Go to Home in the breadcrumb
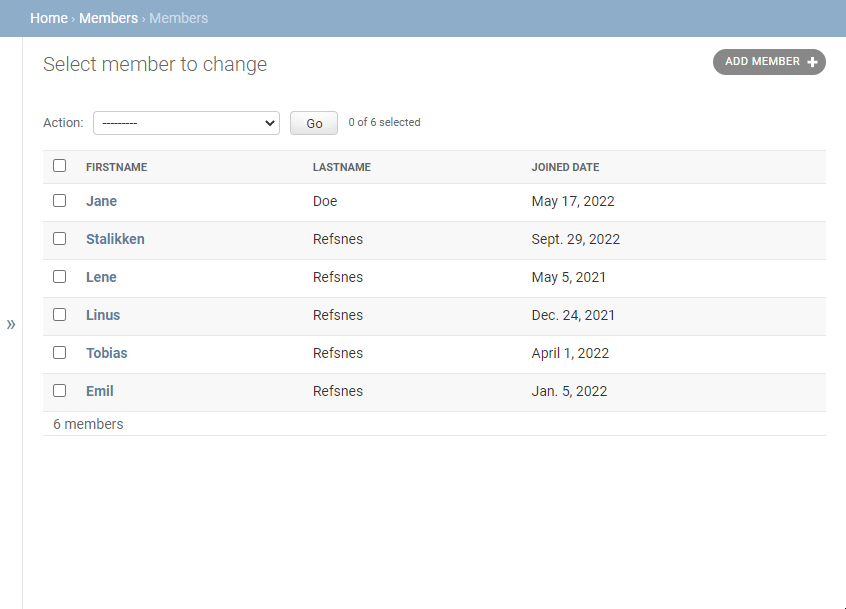 (x=49, y=18)
